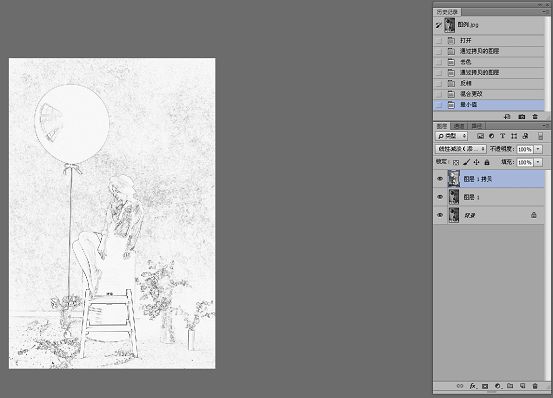Image resolution: width=553 pixels, height=398 pixels.
Task: Add a layer style via fx icon
Action: click(x=473, y=386)
